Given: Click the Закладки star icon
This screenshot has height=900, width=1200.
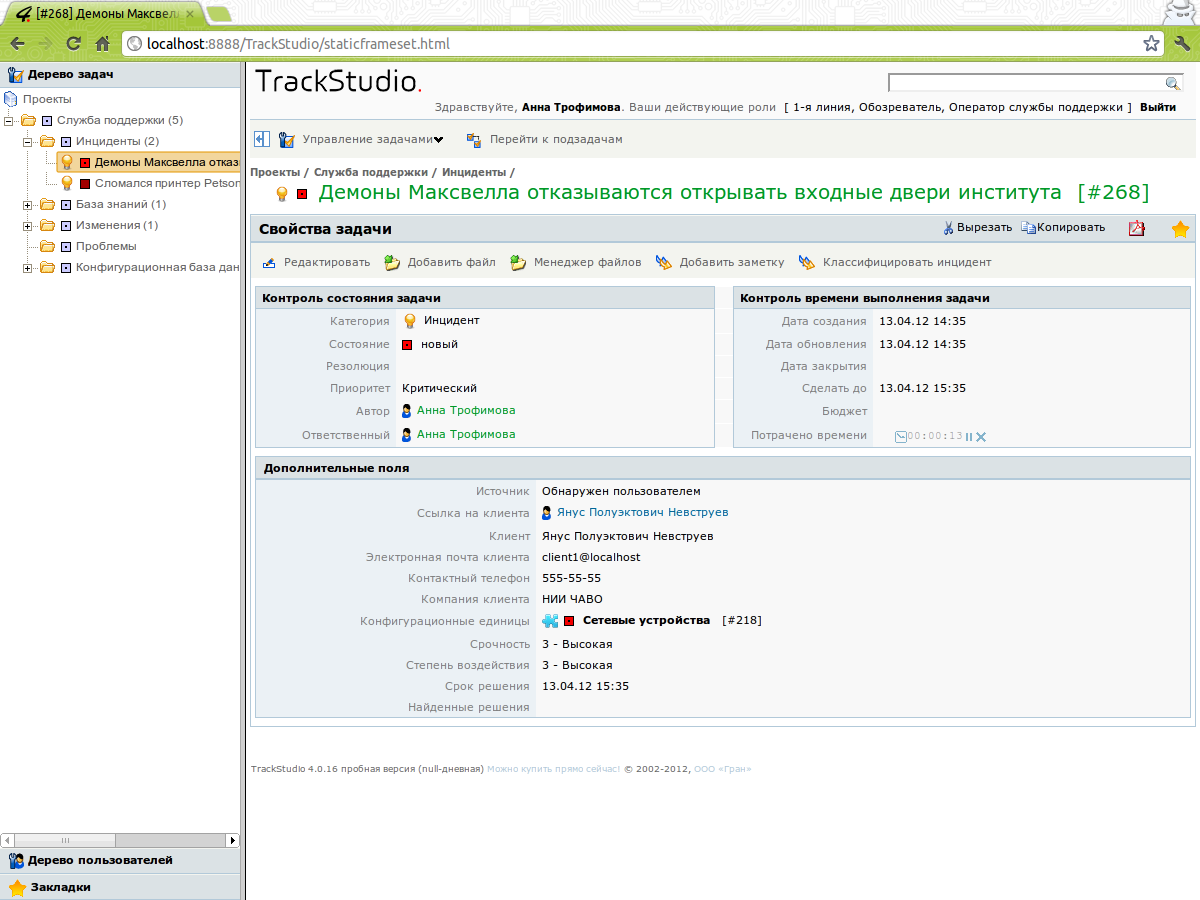Looking at the screenshot, I should click(16, 887).
